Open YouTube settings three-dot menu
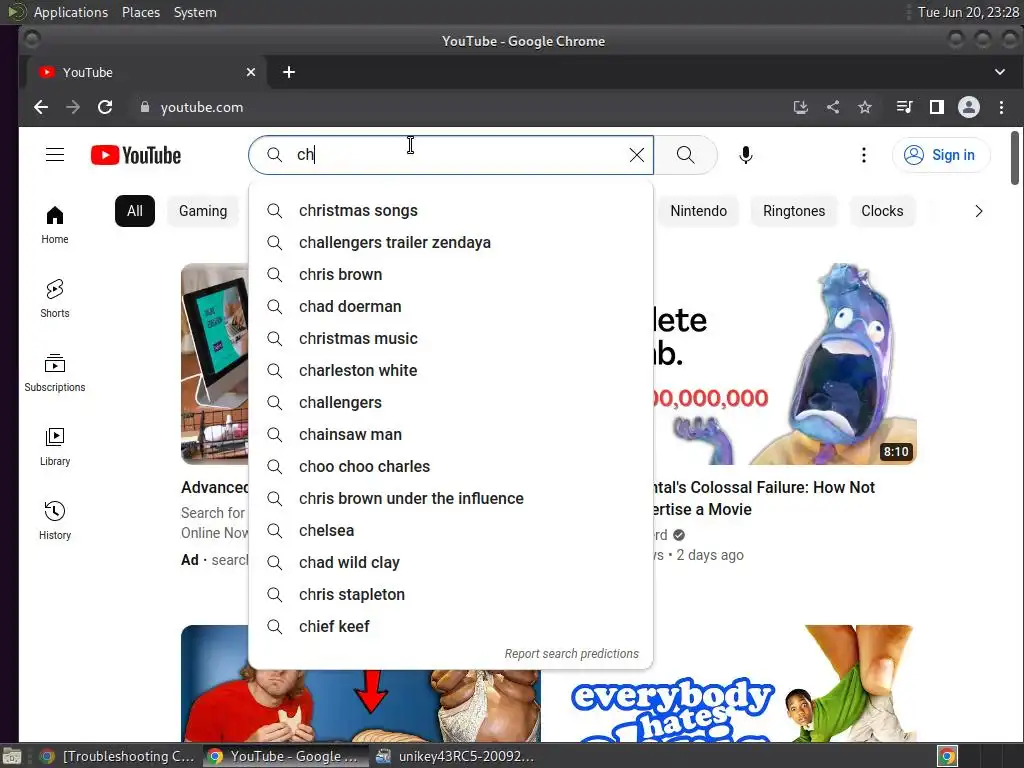 [863, 155]
